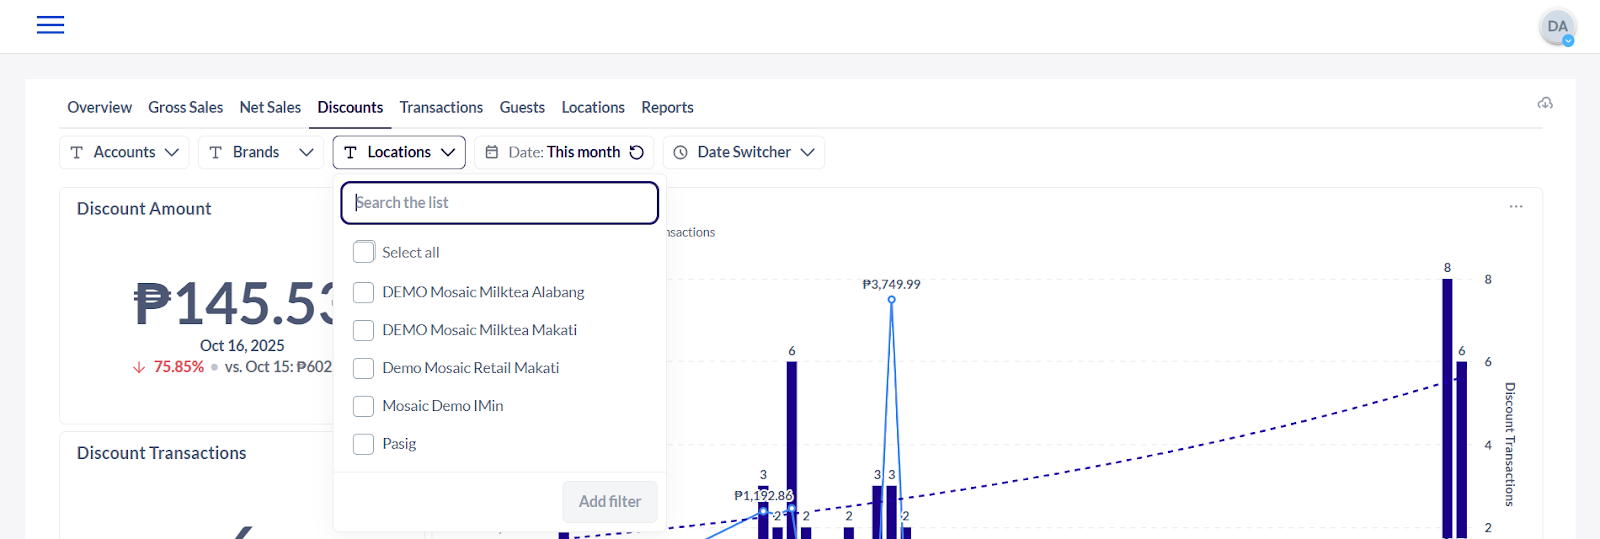Go to the Reports tab
Image resolution: width=1600 pixels, height=539 pixels.
point(667,107)
